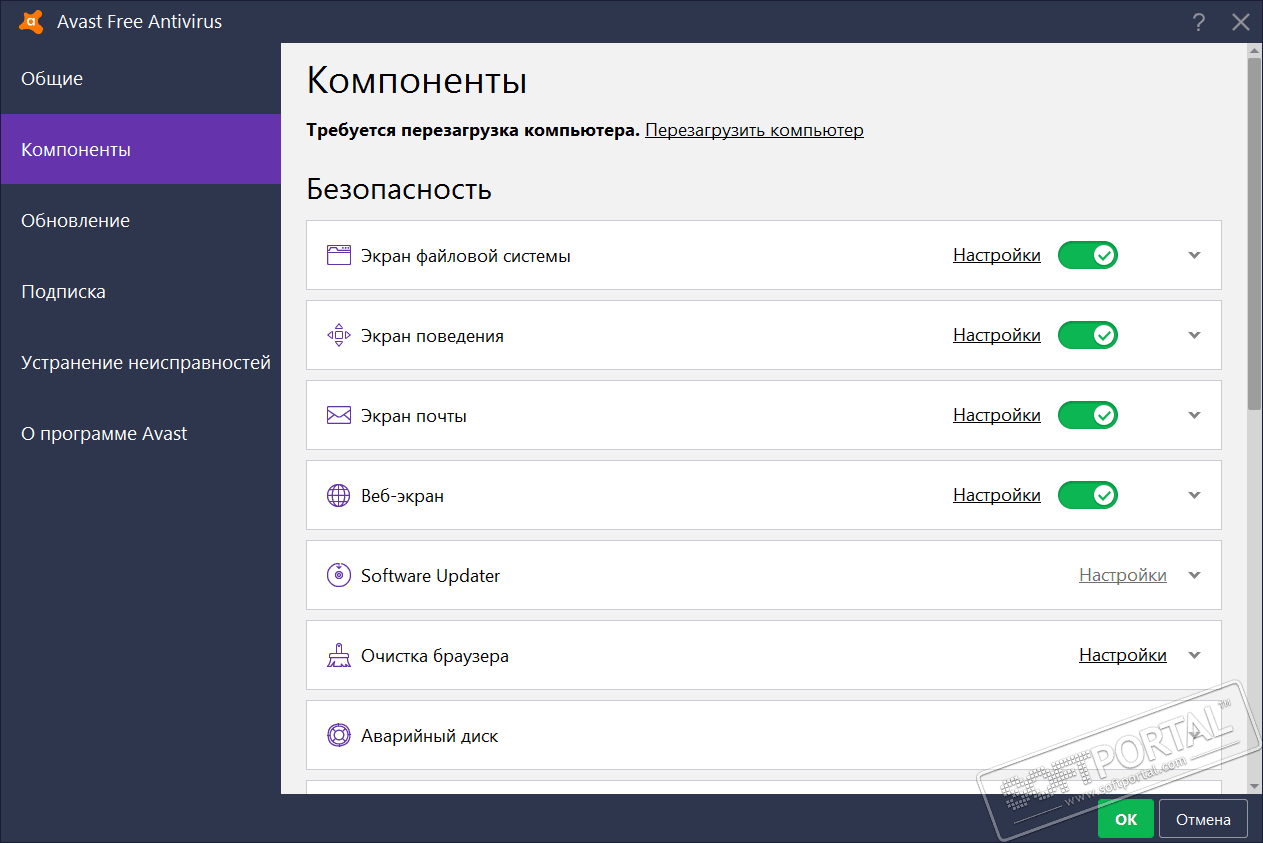Open О программе Avast section
The image size is (1263, 843).
(x=141, y=434)
